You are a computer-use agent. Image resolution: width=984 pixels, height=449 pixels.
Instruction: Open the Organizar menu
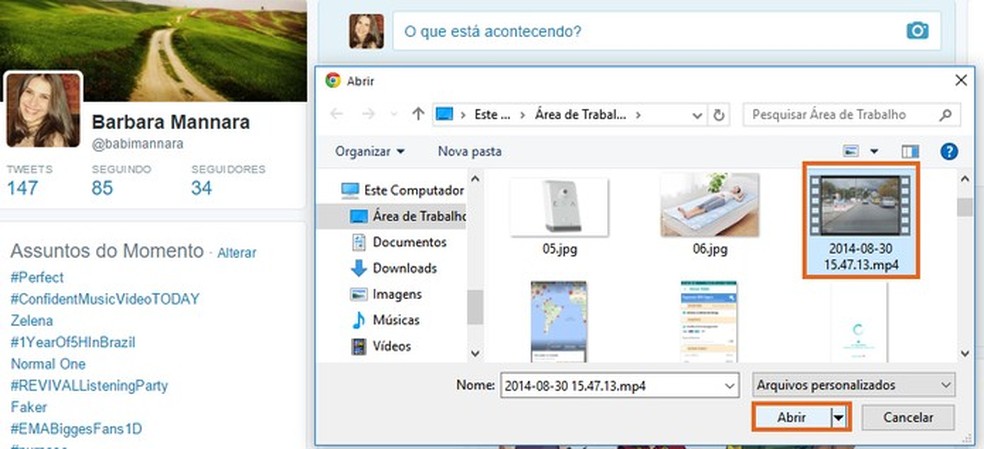370,151
